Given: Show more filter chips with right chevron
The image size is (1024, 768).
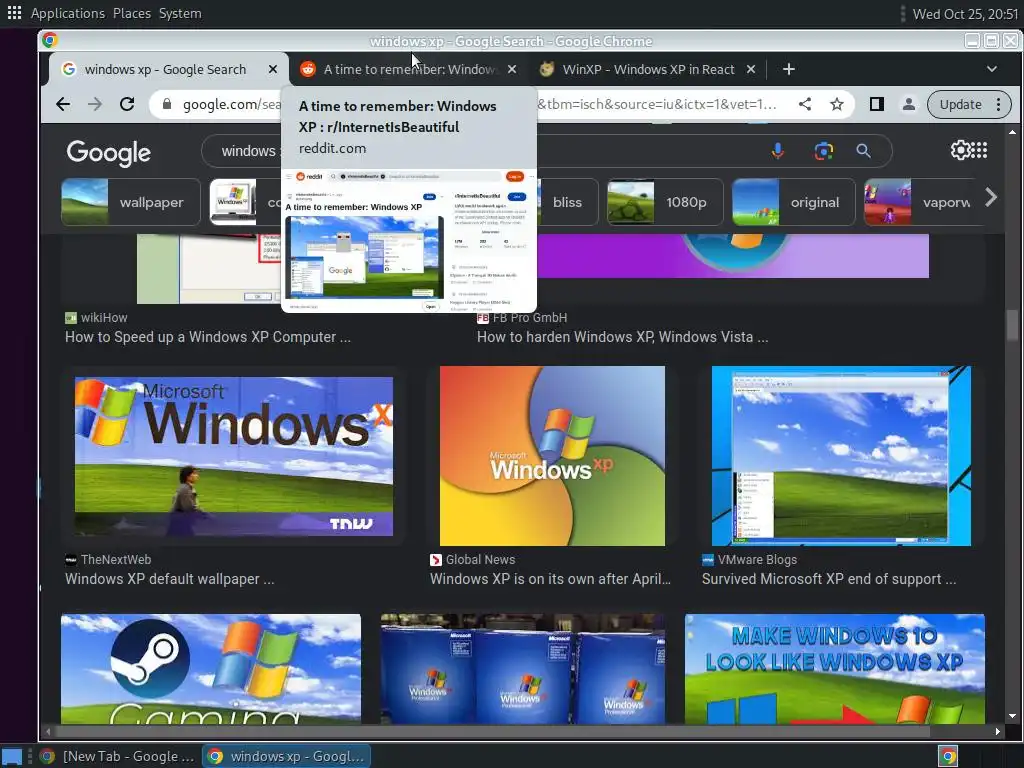Looking at the screenshot, I should coord(991,197).
